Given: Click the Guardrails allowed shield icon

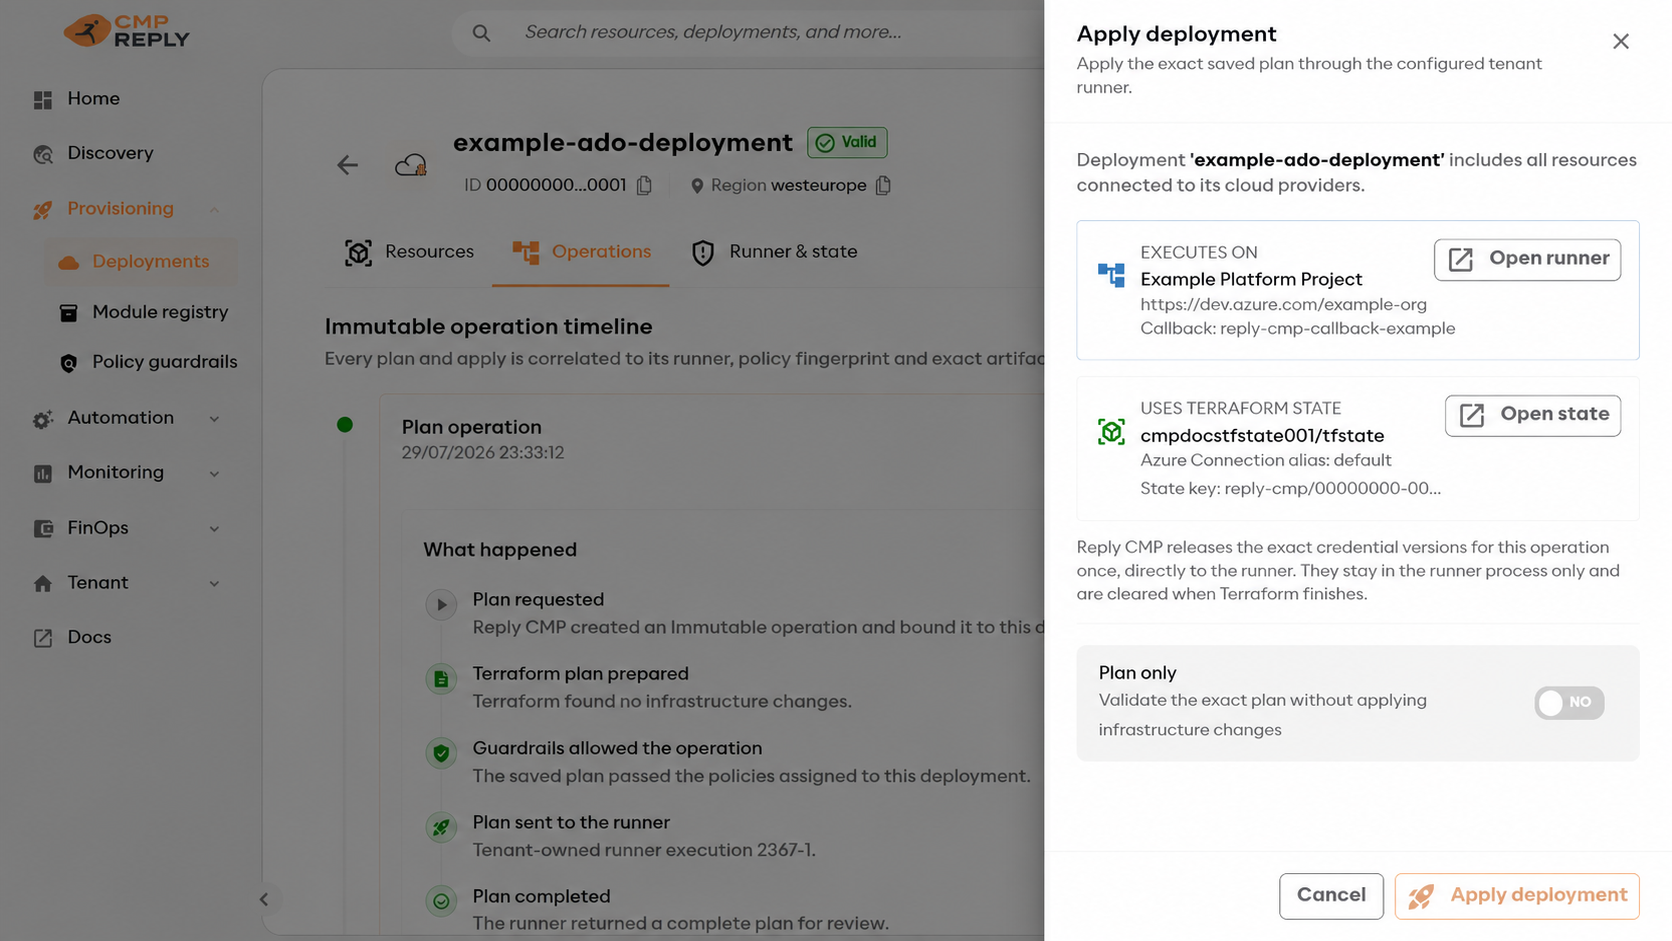Looking at the screenshot, I should tap(441, 753).
